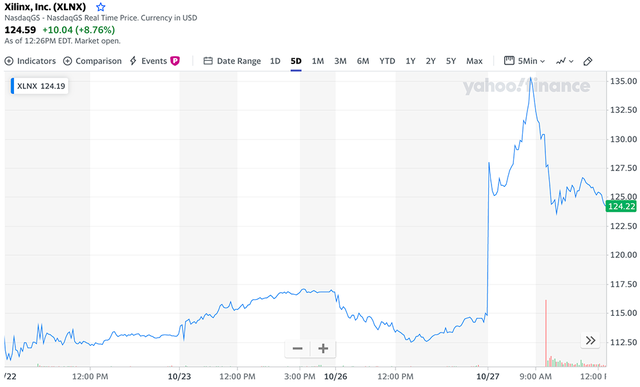The width and height of the screenshot is (640, 387).
Task: Click the tall red volume bar at 10/27 open
Action: tap(546, 333)
